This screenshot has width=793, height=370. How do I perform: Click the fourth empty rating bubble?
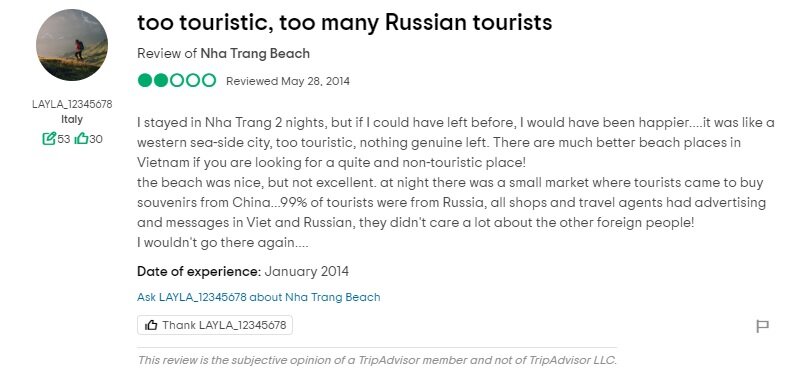193,80
